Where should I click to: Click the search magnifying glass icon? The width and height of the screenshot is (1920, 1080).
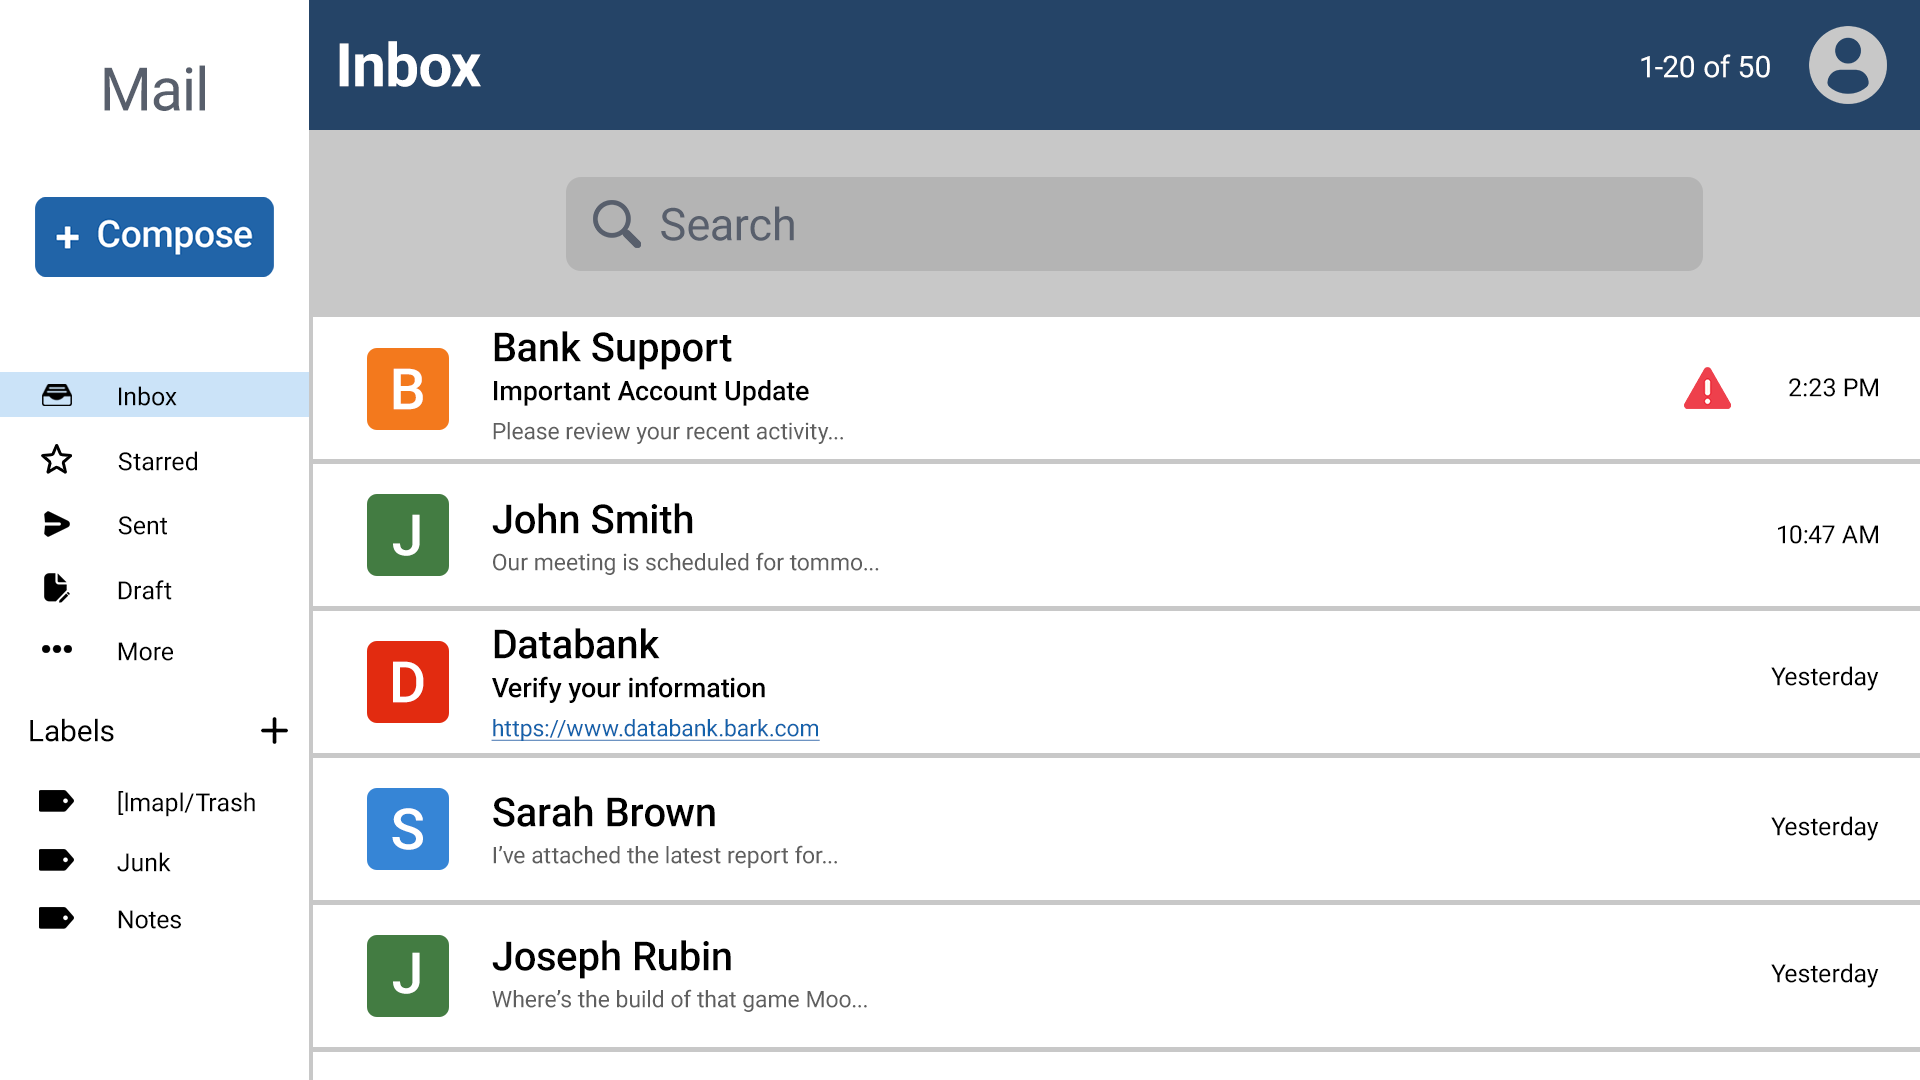pos(616,224)
